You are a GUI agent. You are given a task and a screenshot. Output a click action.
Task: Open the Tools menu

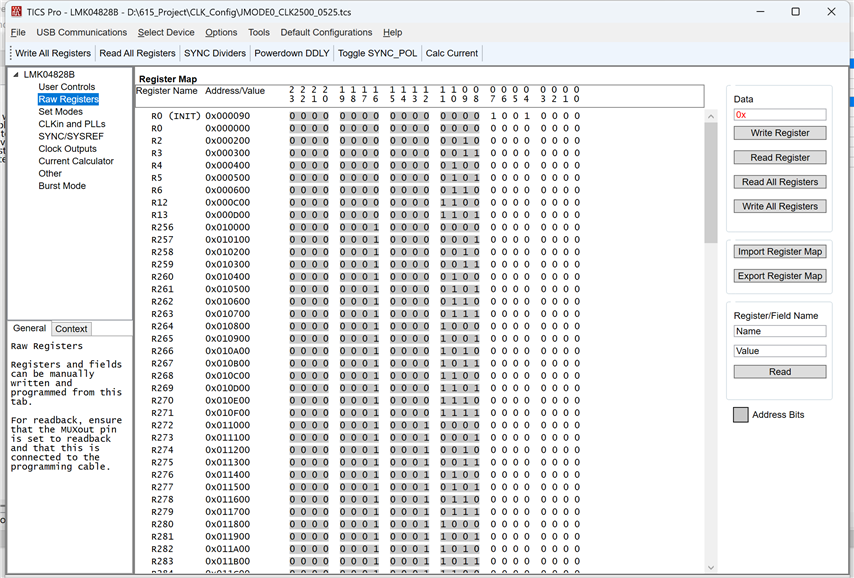(259, 32)
